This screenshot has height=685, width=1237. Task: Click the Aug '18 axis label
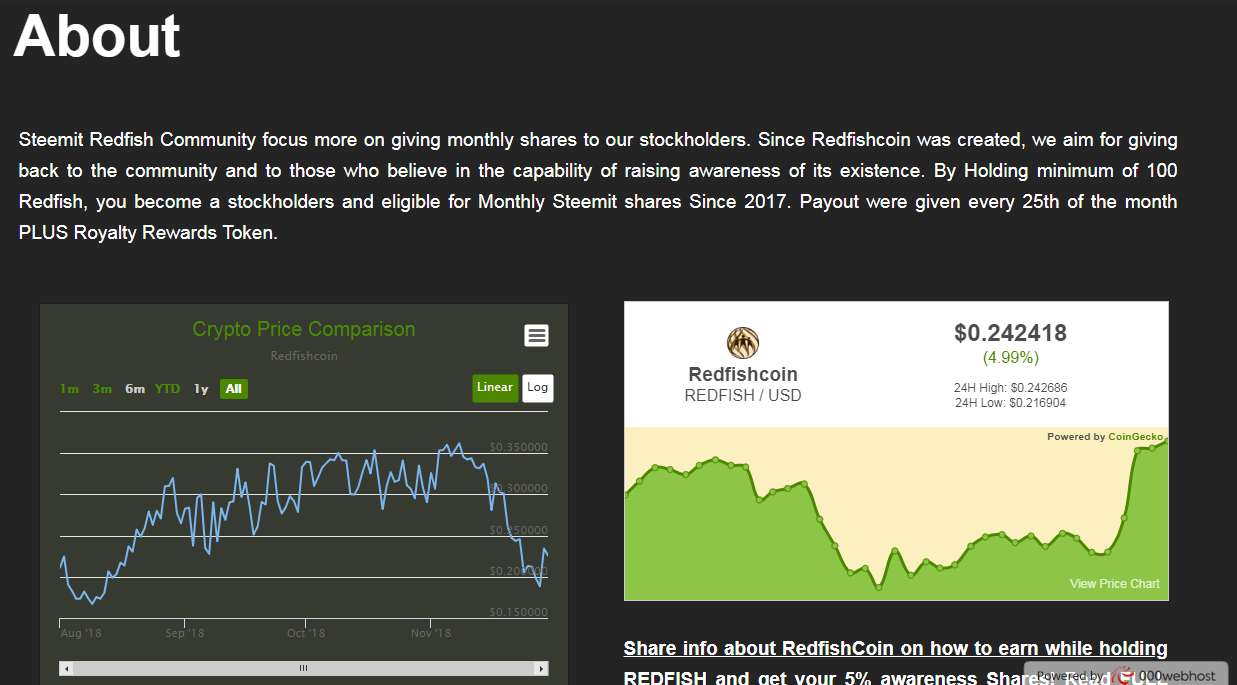81,634
